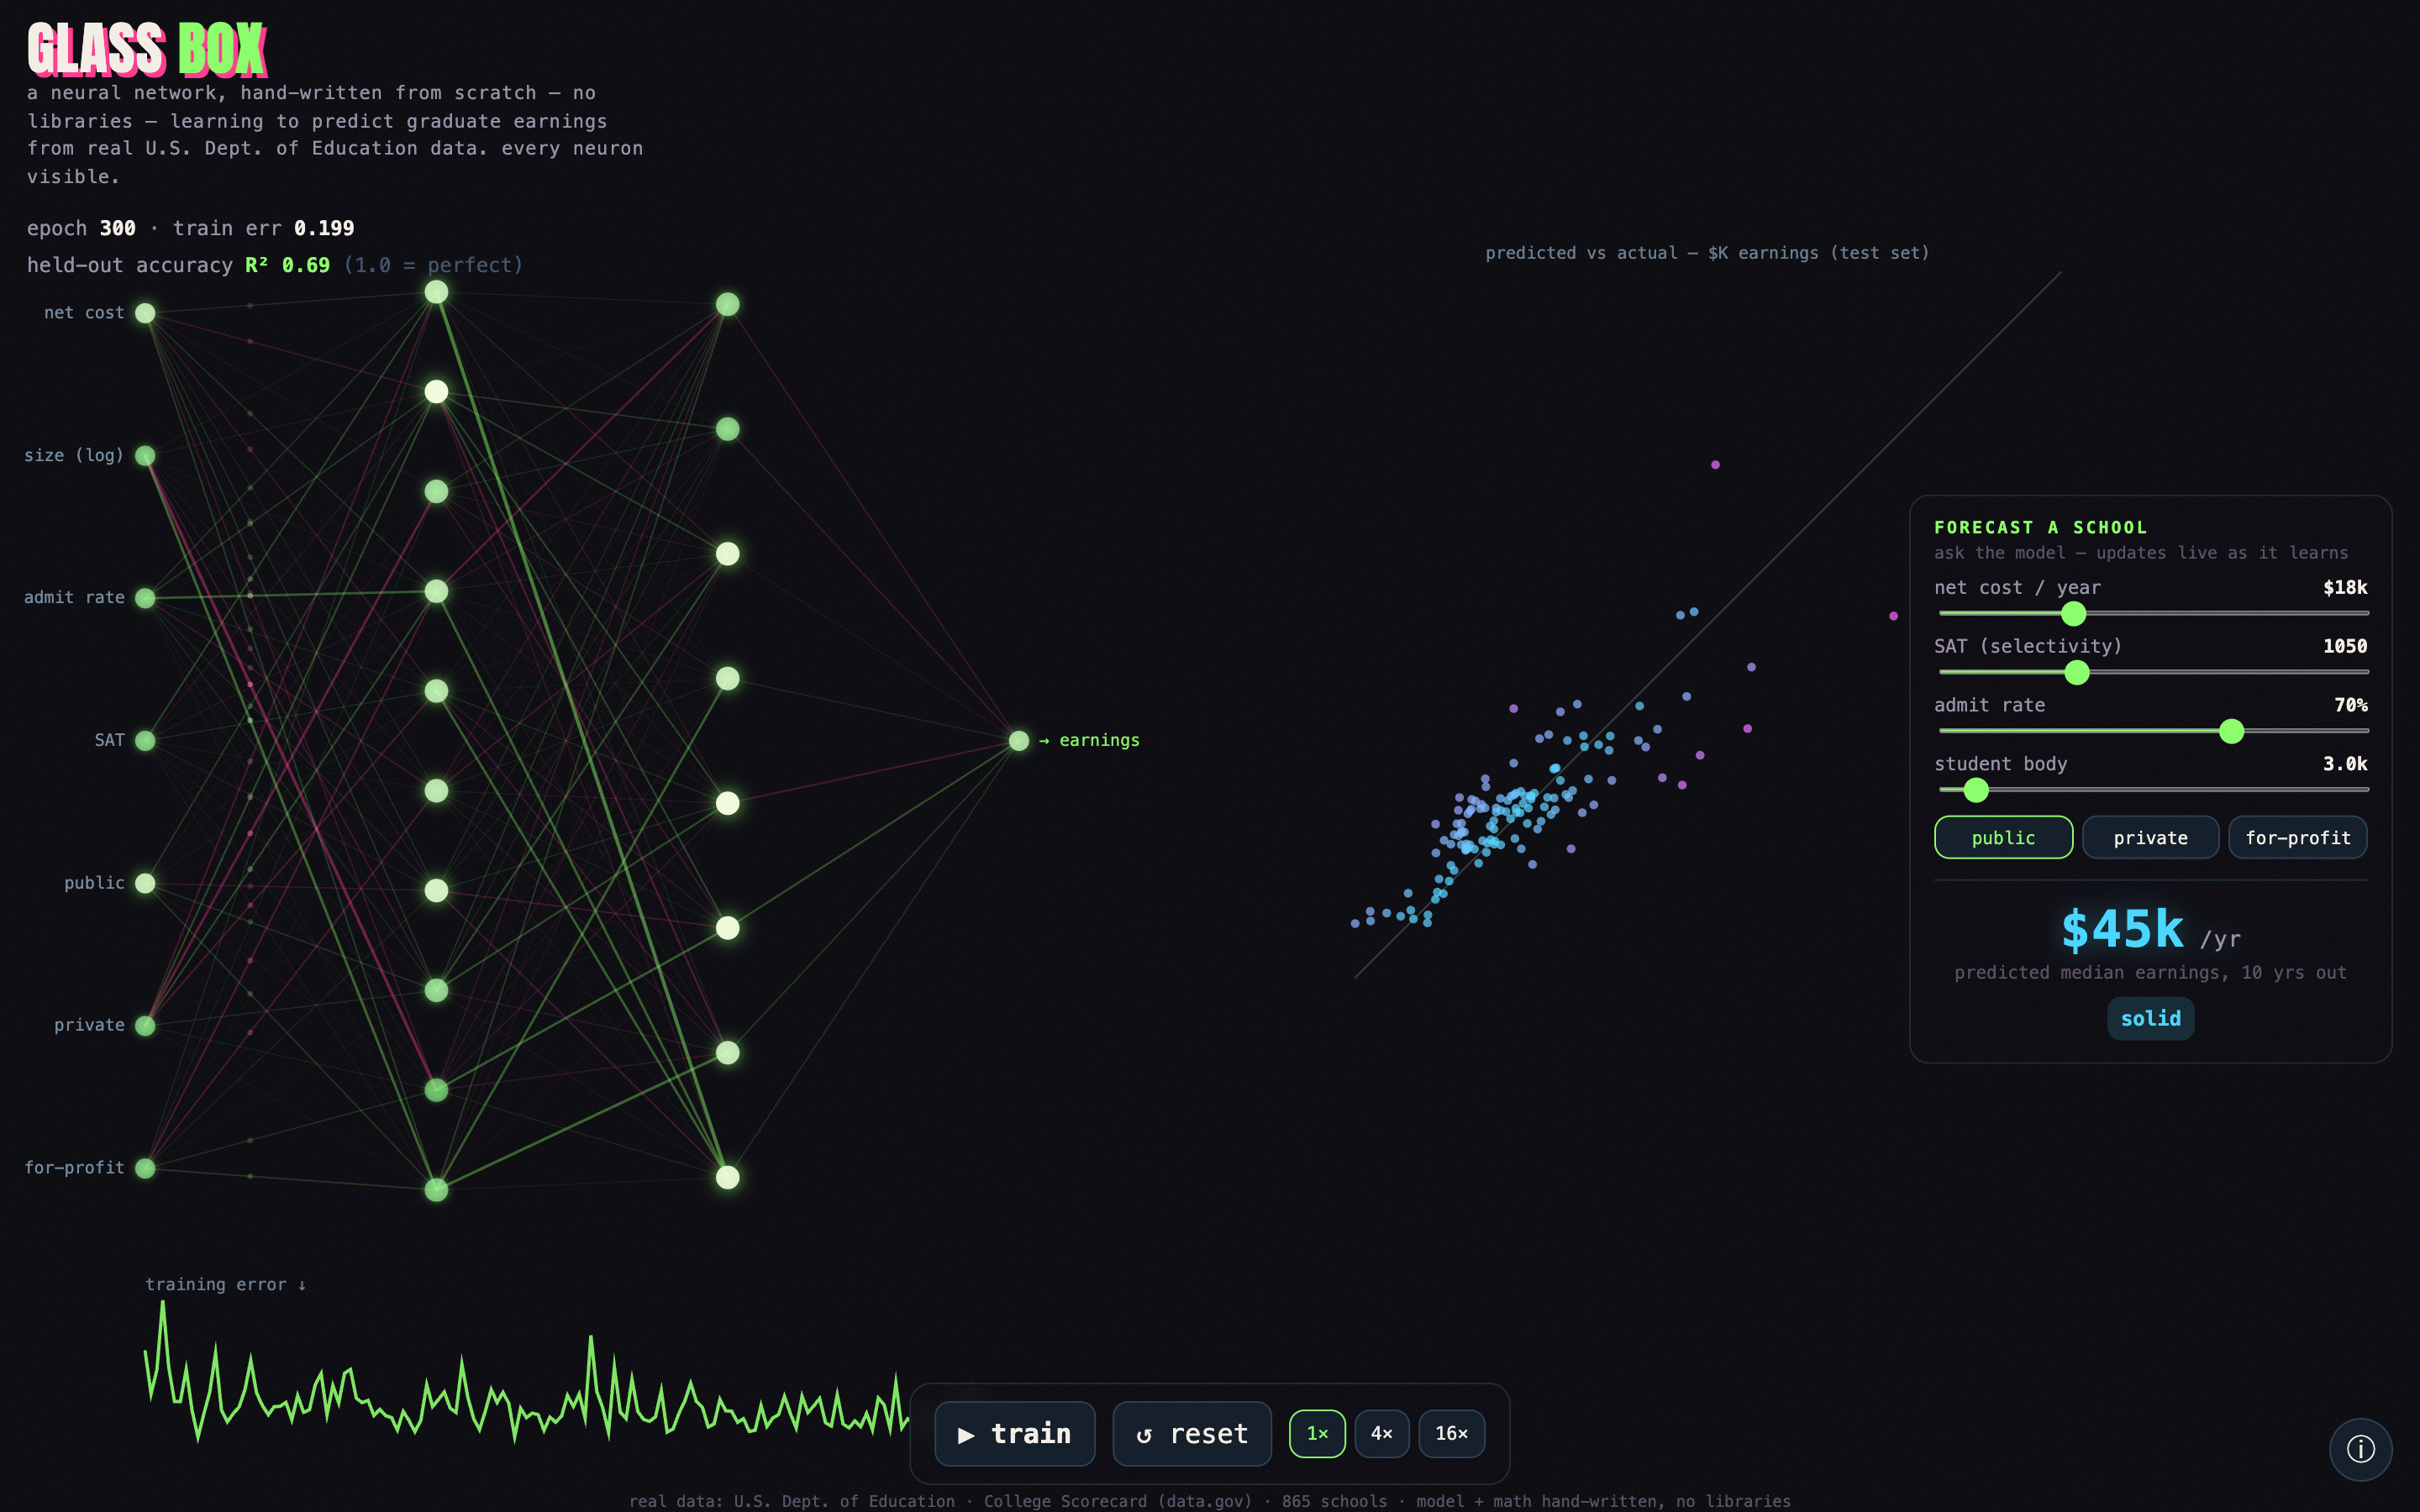The height and width of the screenshot is (1512, 2420).
Task: Select the public school type
Action: [2003, 837]
